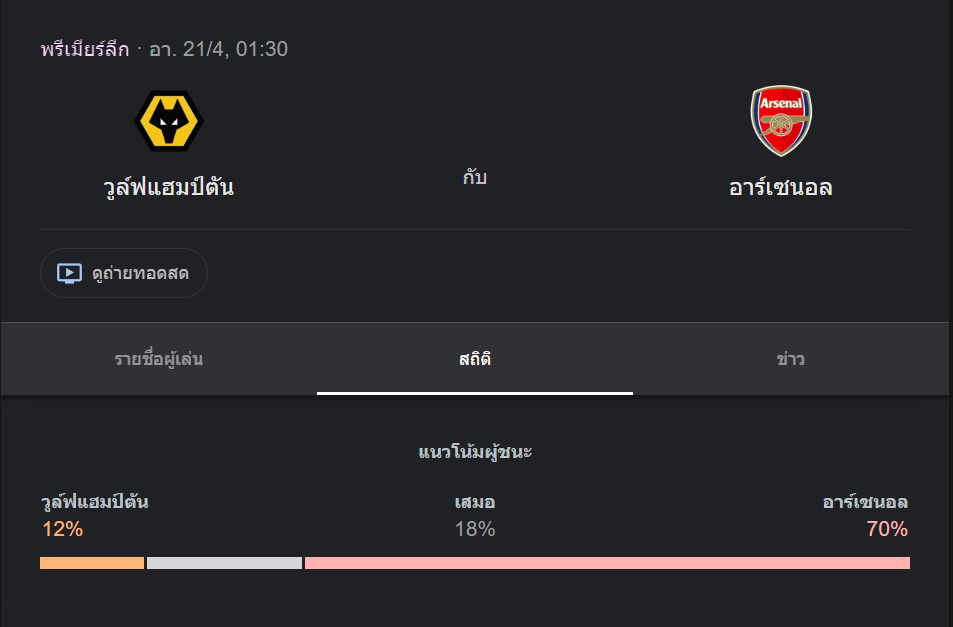Select the สถิติ statistics tab
Screen dimensions: 953x627
point(475,359)
